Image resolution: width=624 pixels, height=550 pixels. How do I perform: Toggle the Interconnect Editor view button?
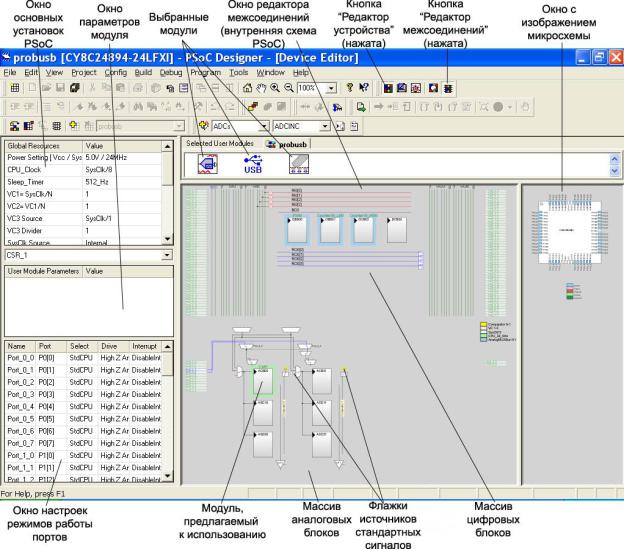448,88
